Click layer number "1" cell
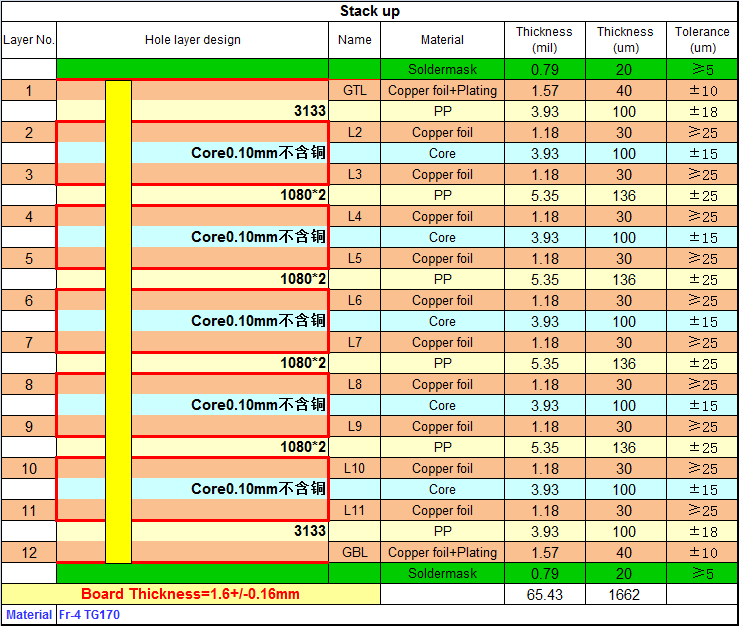The height and width of the screenshot is (626, 739). click(x=29, y=90)
